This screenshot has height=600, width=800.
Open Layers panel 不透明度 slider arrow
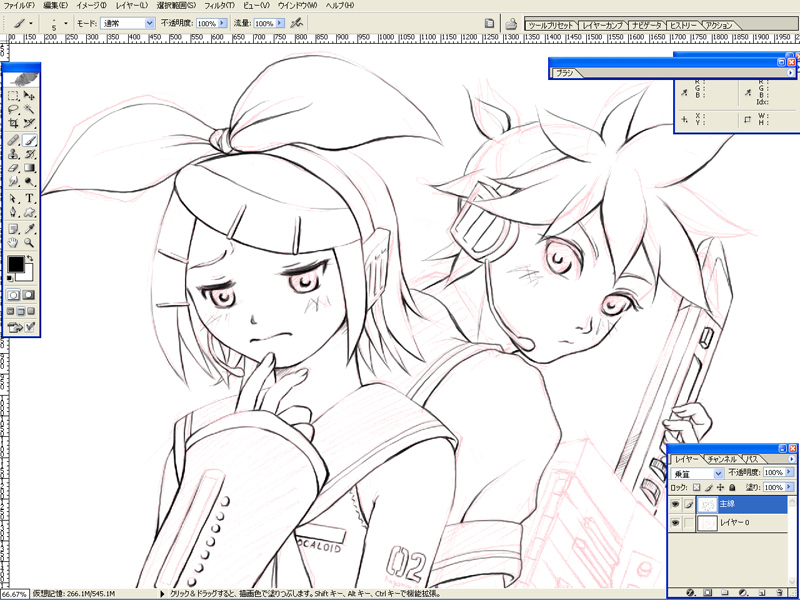(x=789, y=472)
